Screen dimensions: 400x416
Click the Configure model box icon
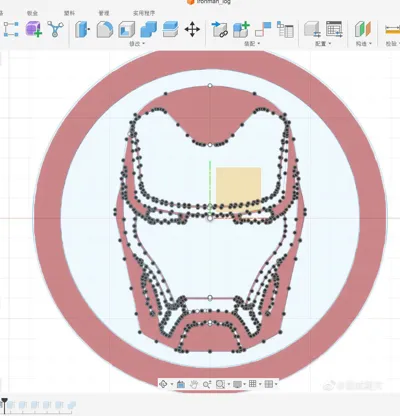pos(312,29)
